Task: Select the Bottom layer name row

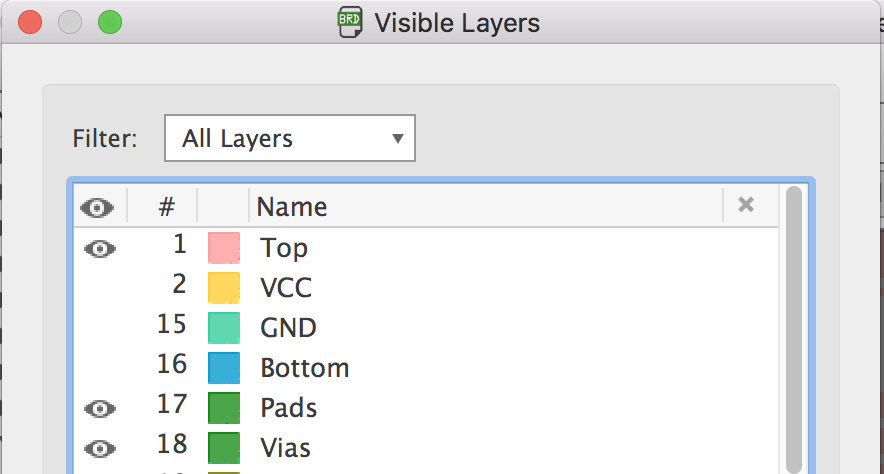Action: tap(304, 368)
